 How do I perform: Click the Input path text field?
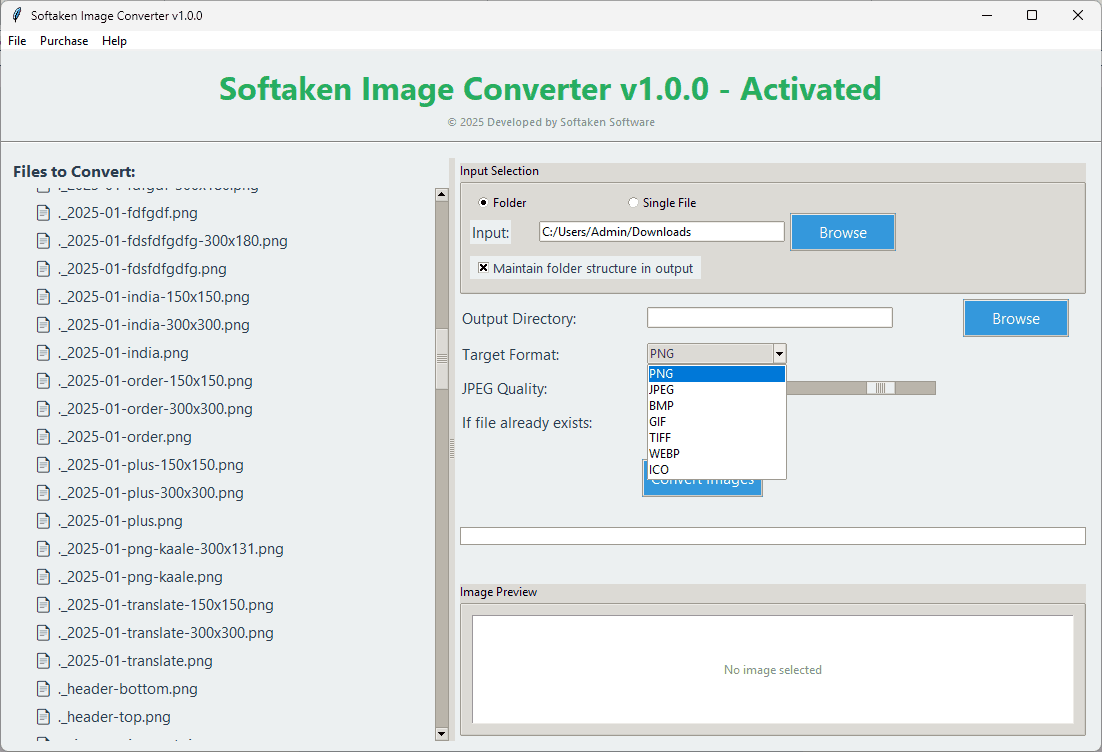(661, 232)
